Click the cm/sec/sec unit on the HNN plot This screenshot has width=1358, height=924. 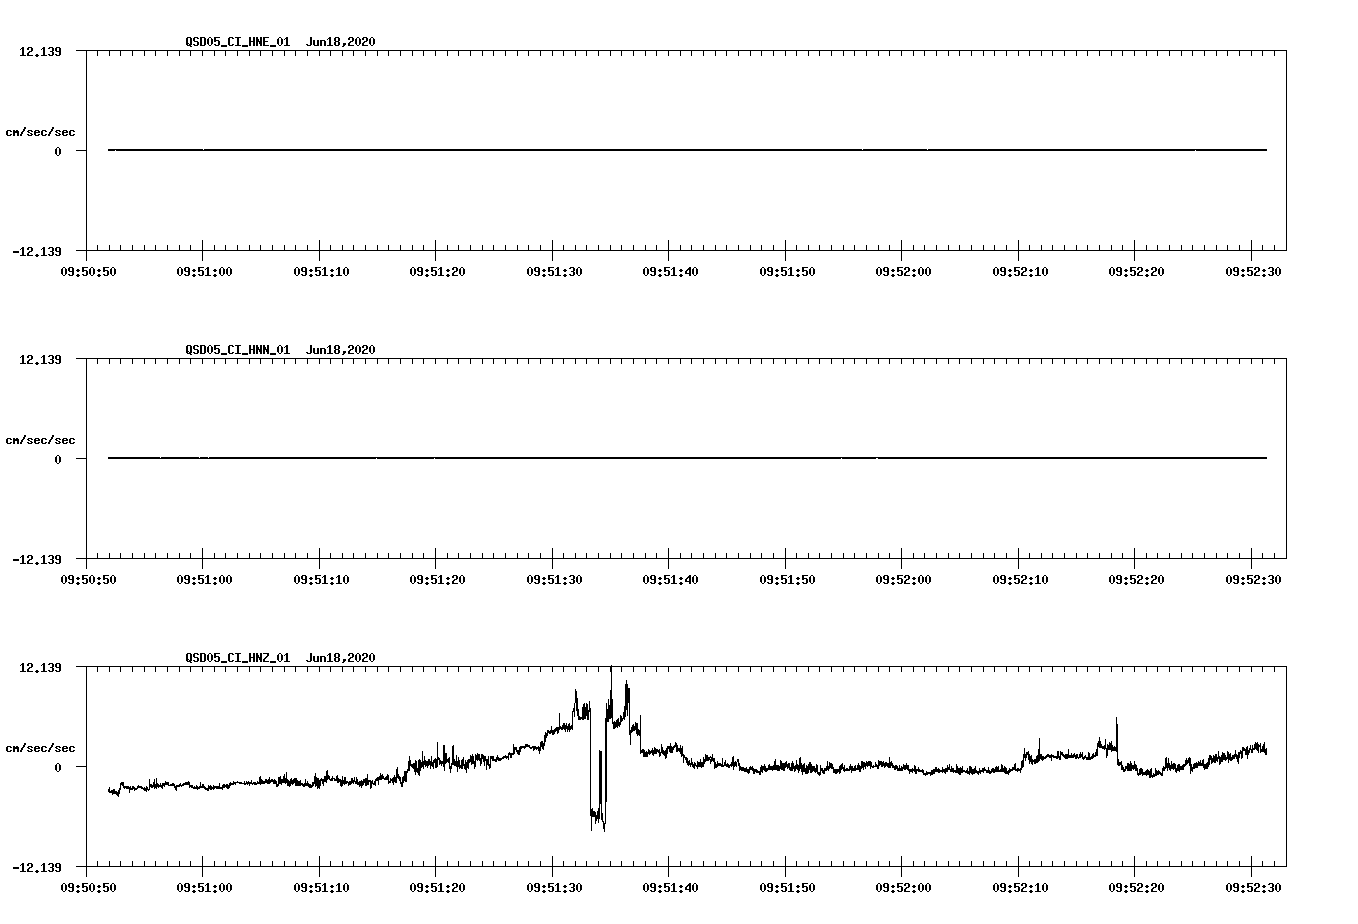40,440
